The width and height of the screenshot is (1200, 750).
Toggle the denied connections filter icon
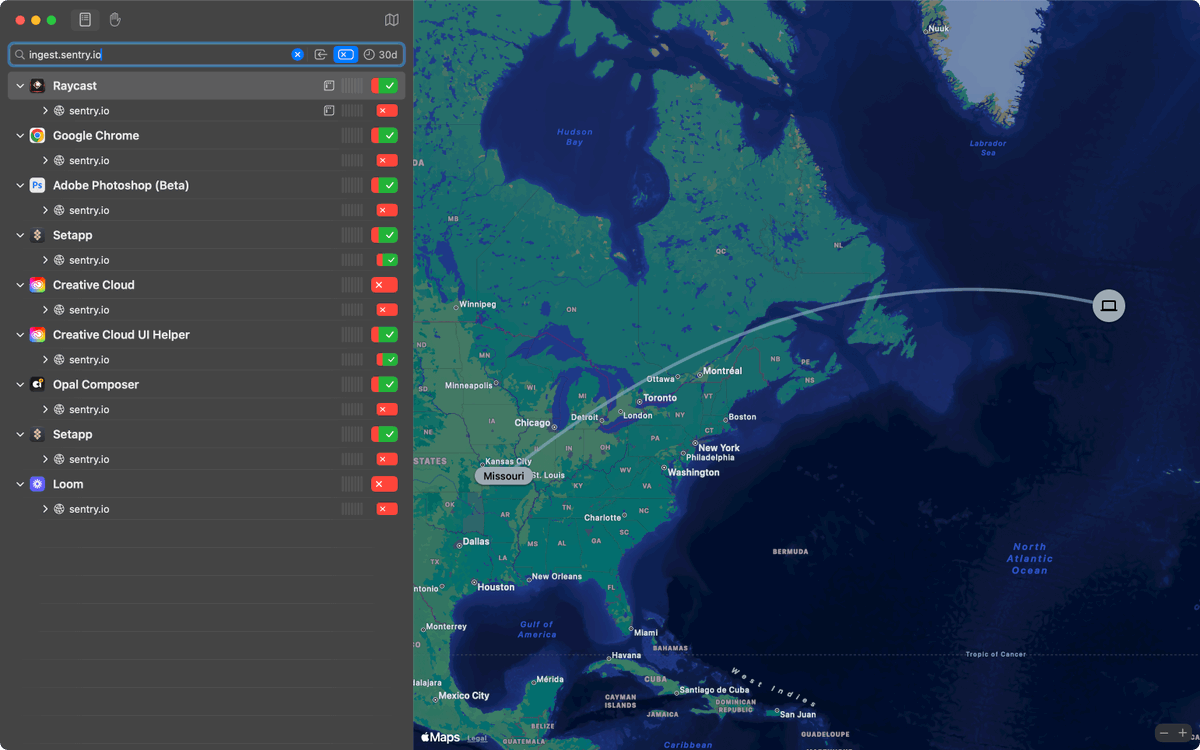(x=345, y=54)
